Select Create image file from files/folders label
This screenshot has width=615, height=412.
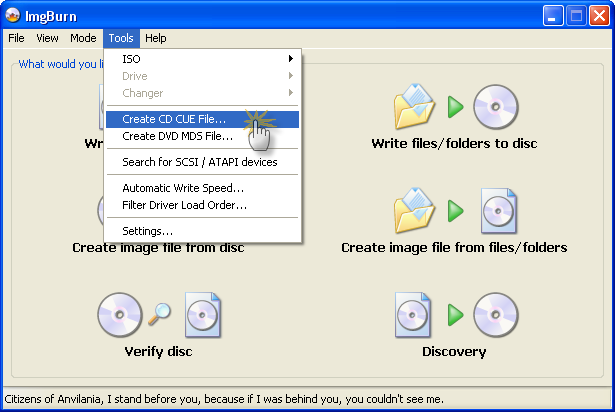click(454, 248)
